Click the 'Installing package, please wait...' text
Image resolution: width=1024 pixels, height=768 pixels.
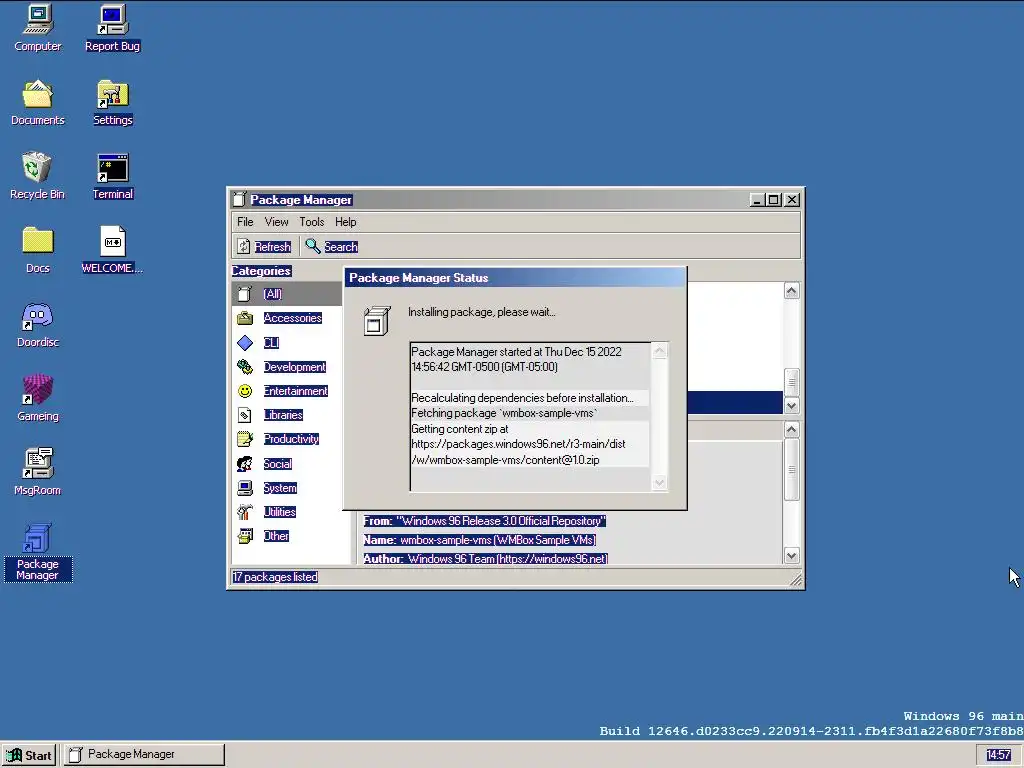point(482,312)
